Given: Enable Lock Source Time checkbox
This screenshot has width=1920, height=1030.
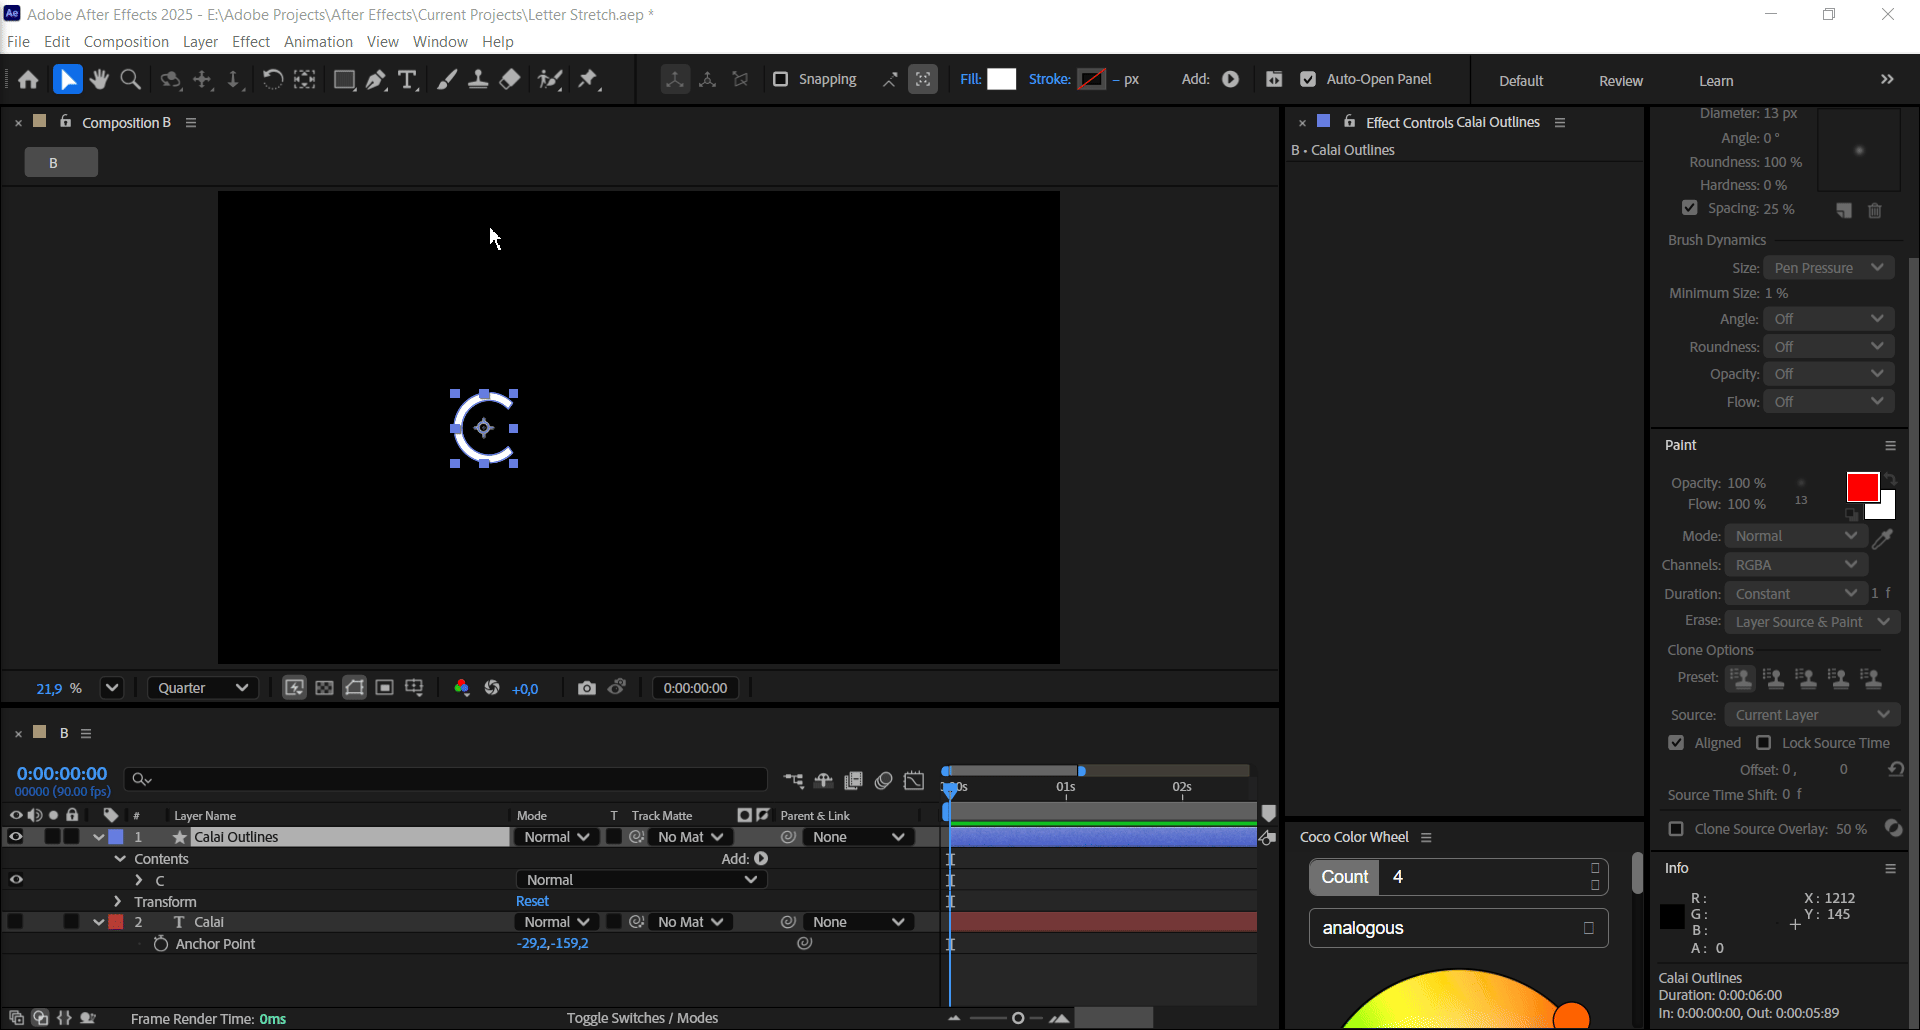Looking at the screenshot, I should click(1764, 743).
